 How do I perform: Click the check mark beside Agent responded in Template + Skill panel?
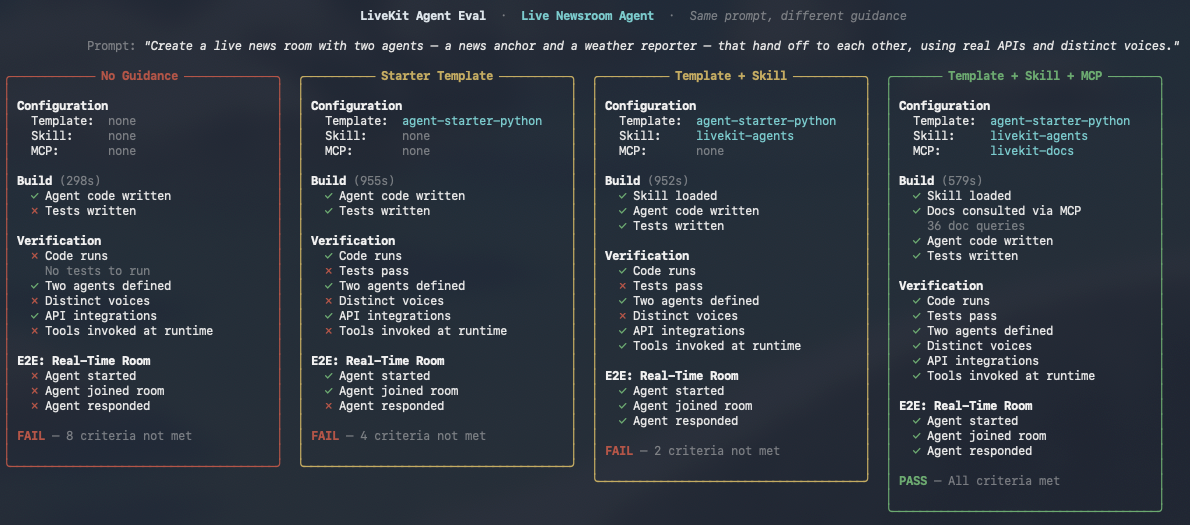pyautogui.click(x=622, y=421)
